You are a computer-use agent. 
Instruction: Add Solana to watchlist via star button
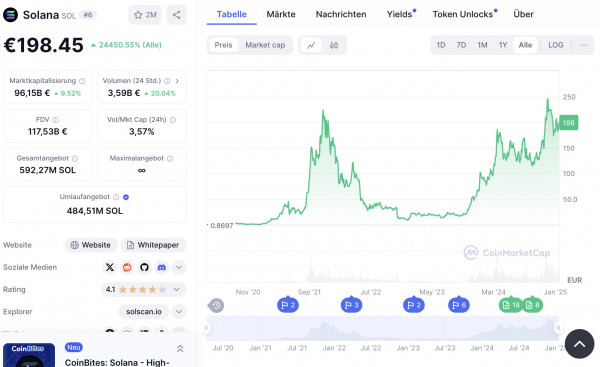pos(145,15)
